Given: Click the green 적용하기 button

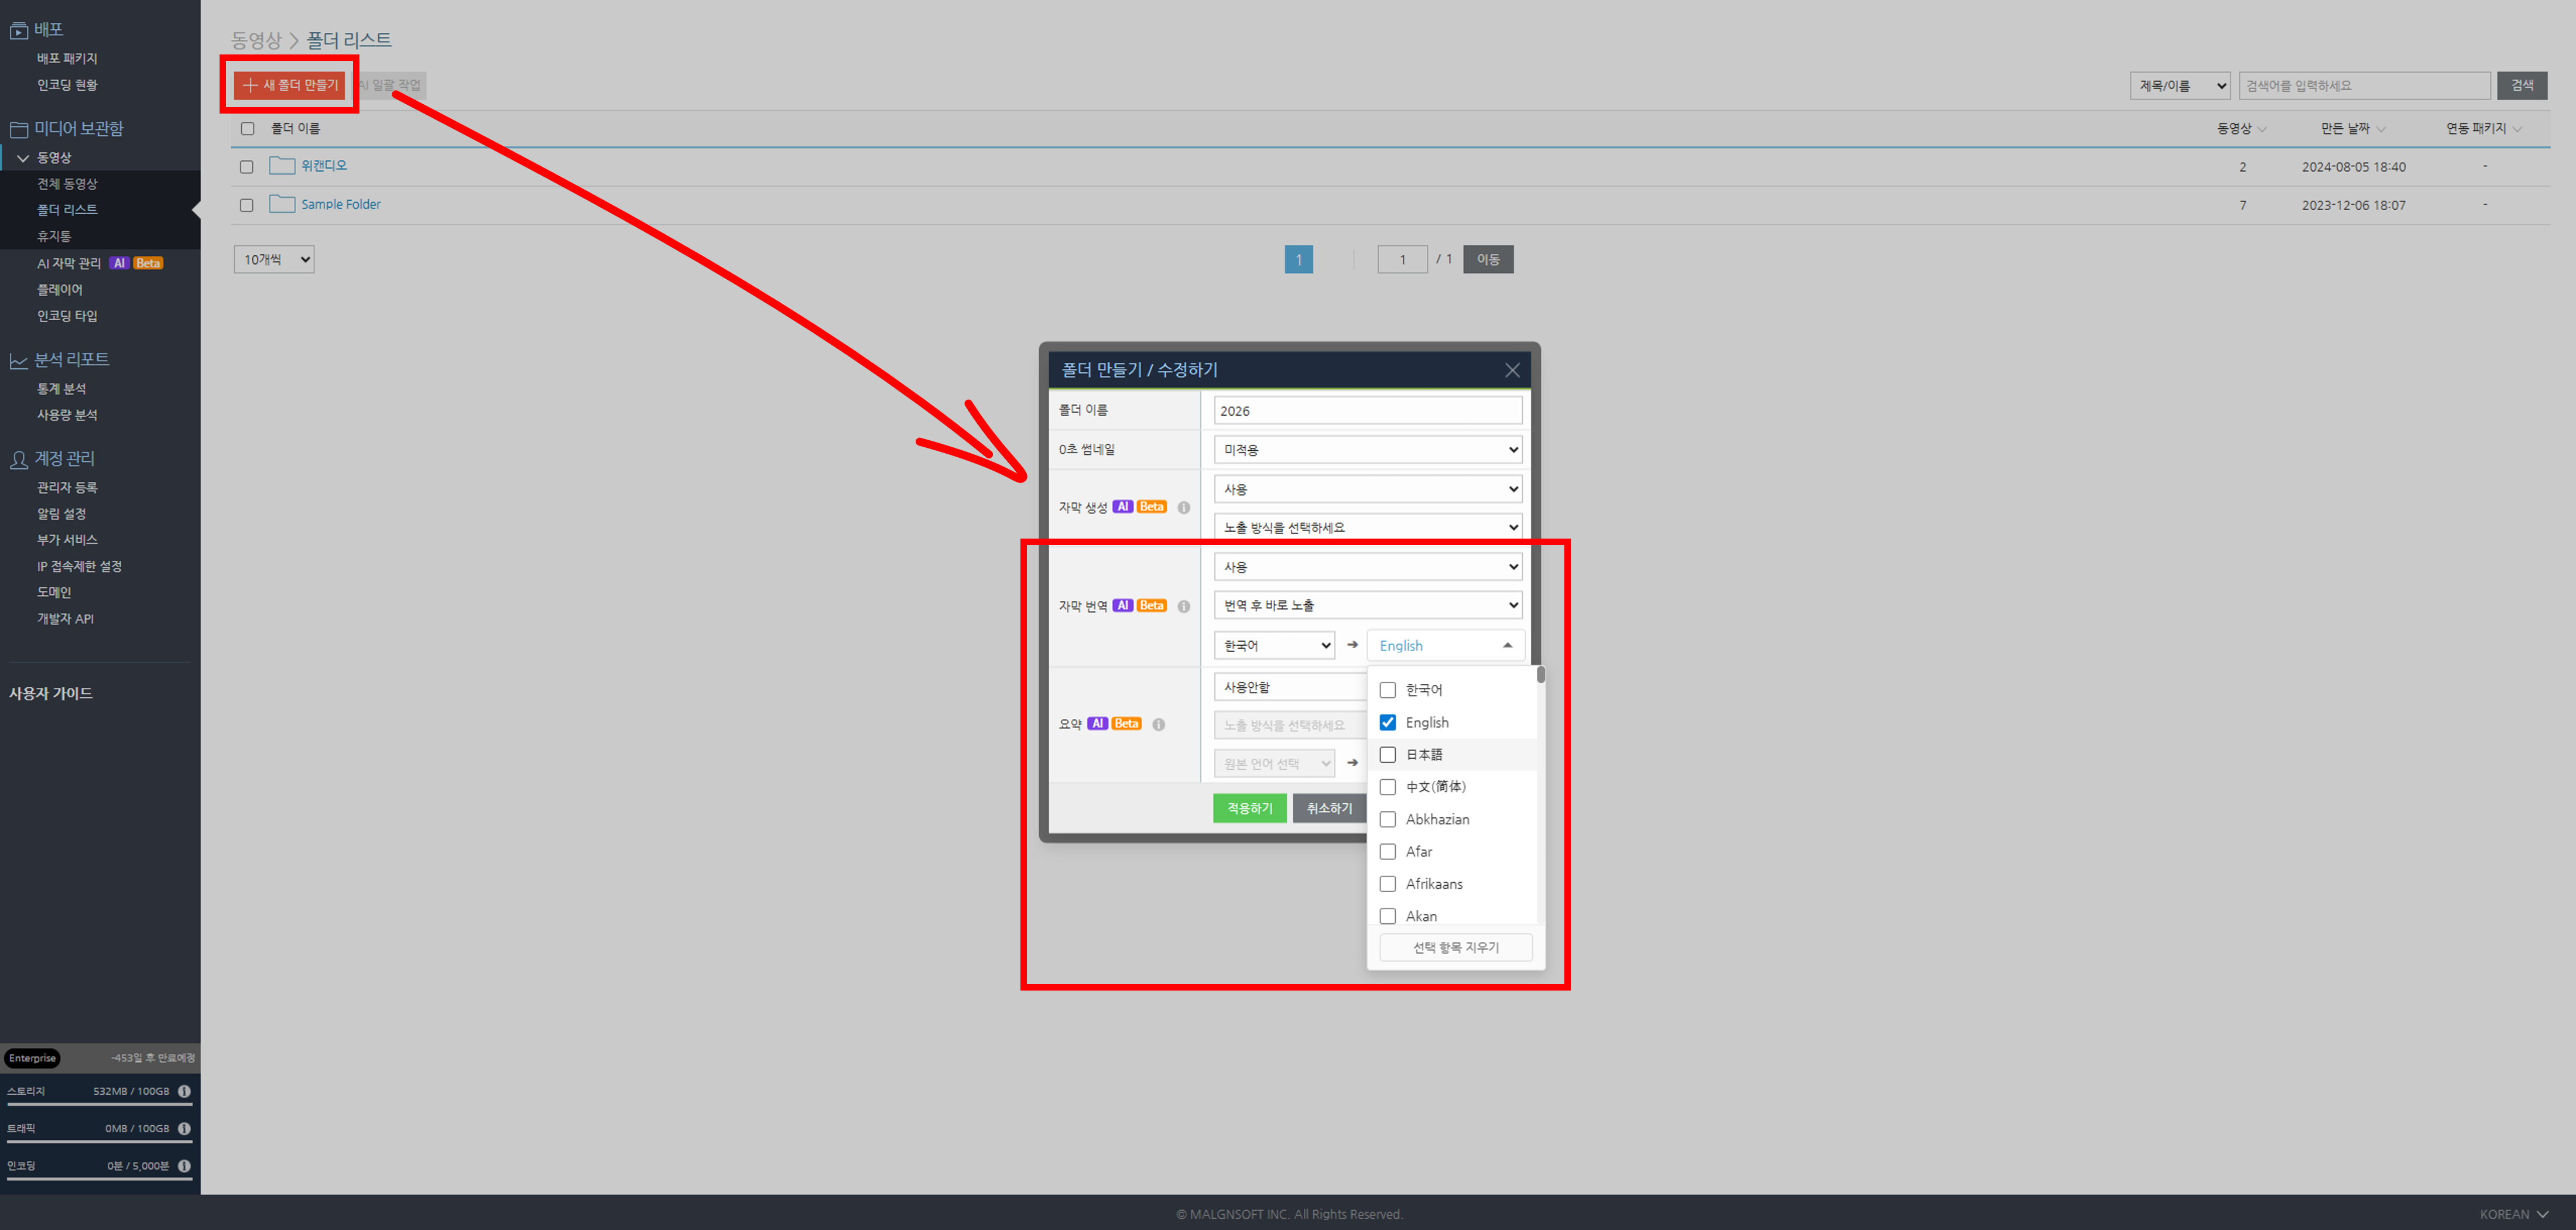Looking at the screenshot, I should click(1249, 808).
